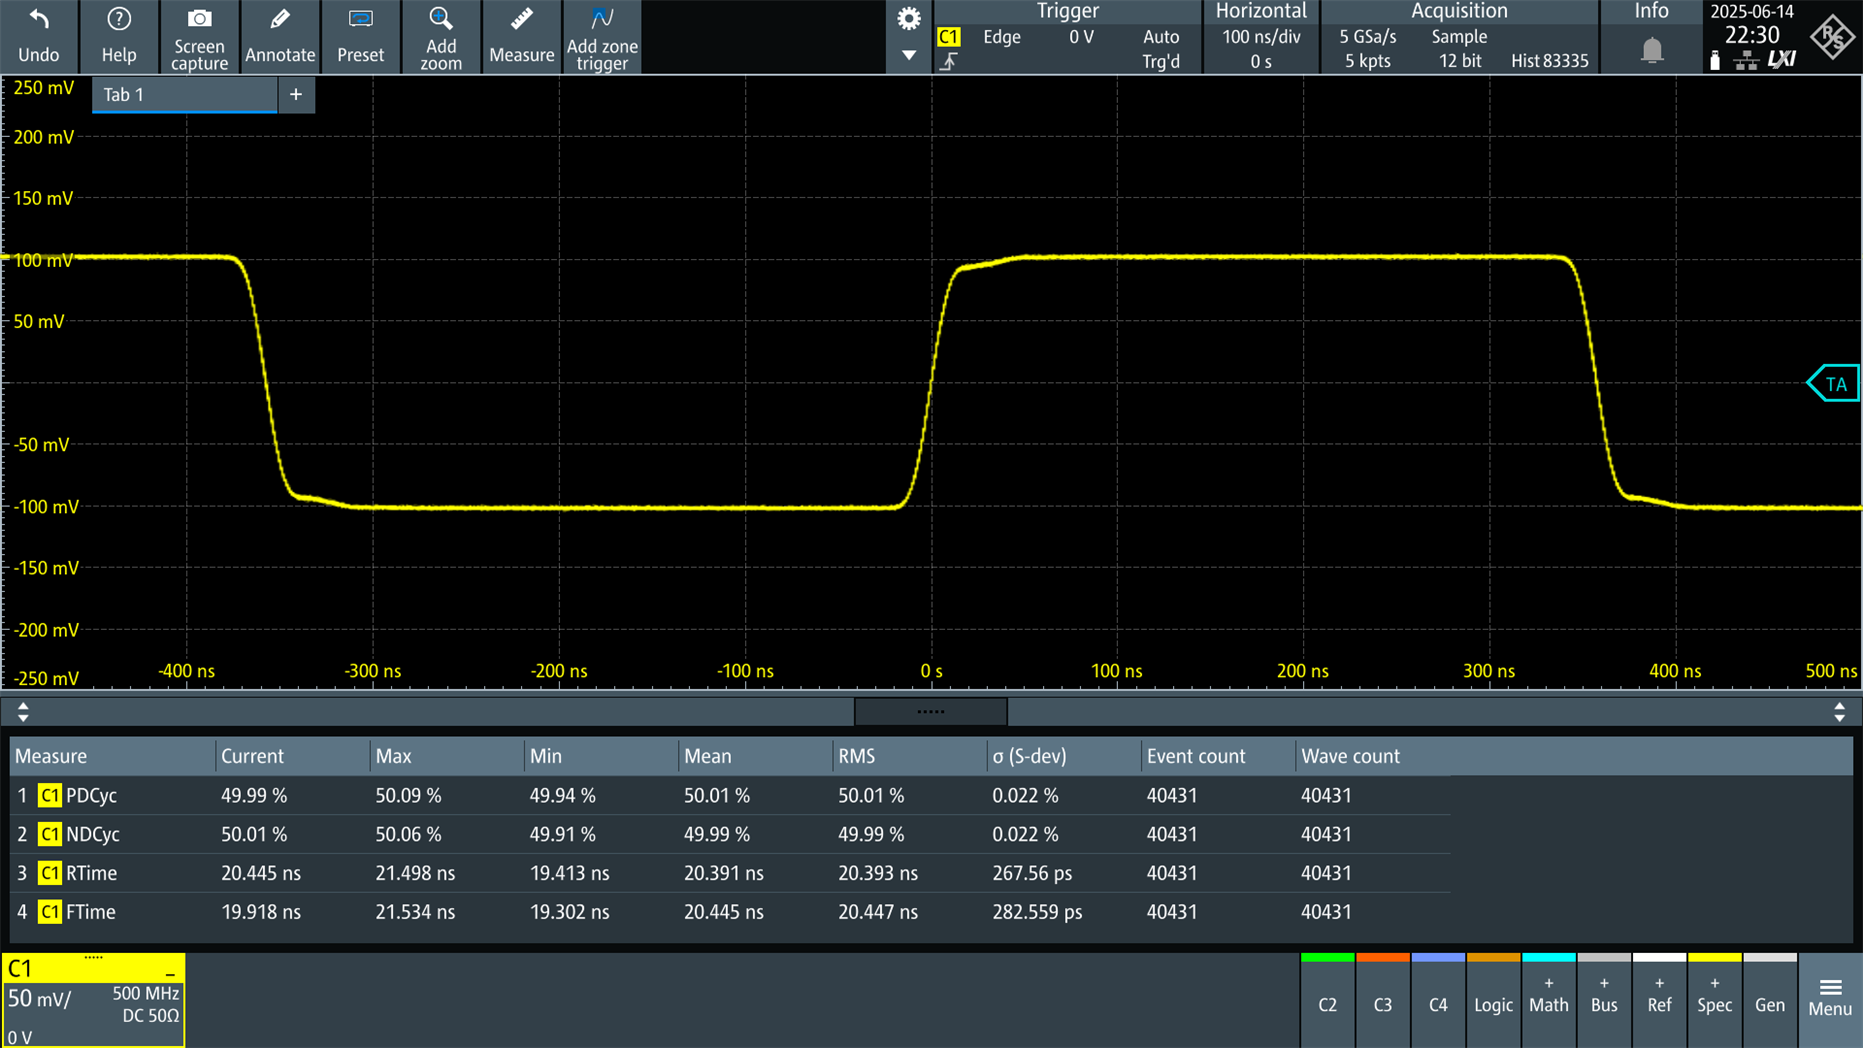Open the notification bell under Info
This screenshot has height=1048, width=1863.
(1652, 50)
